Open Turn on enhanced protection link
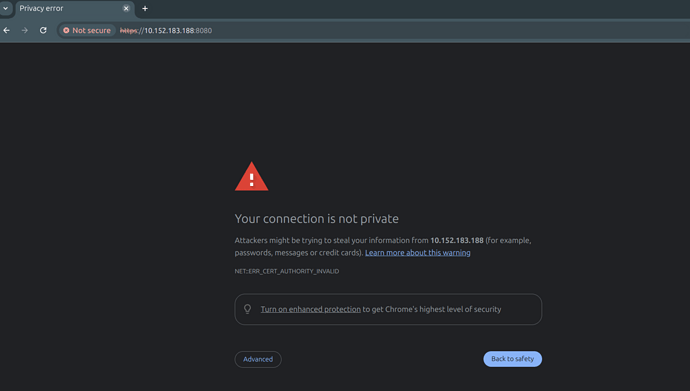This screenshot has height=391, width=690. (x=311, y=309)
